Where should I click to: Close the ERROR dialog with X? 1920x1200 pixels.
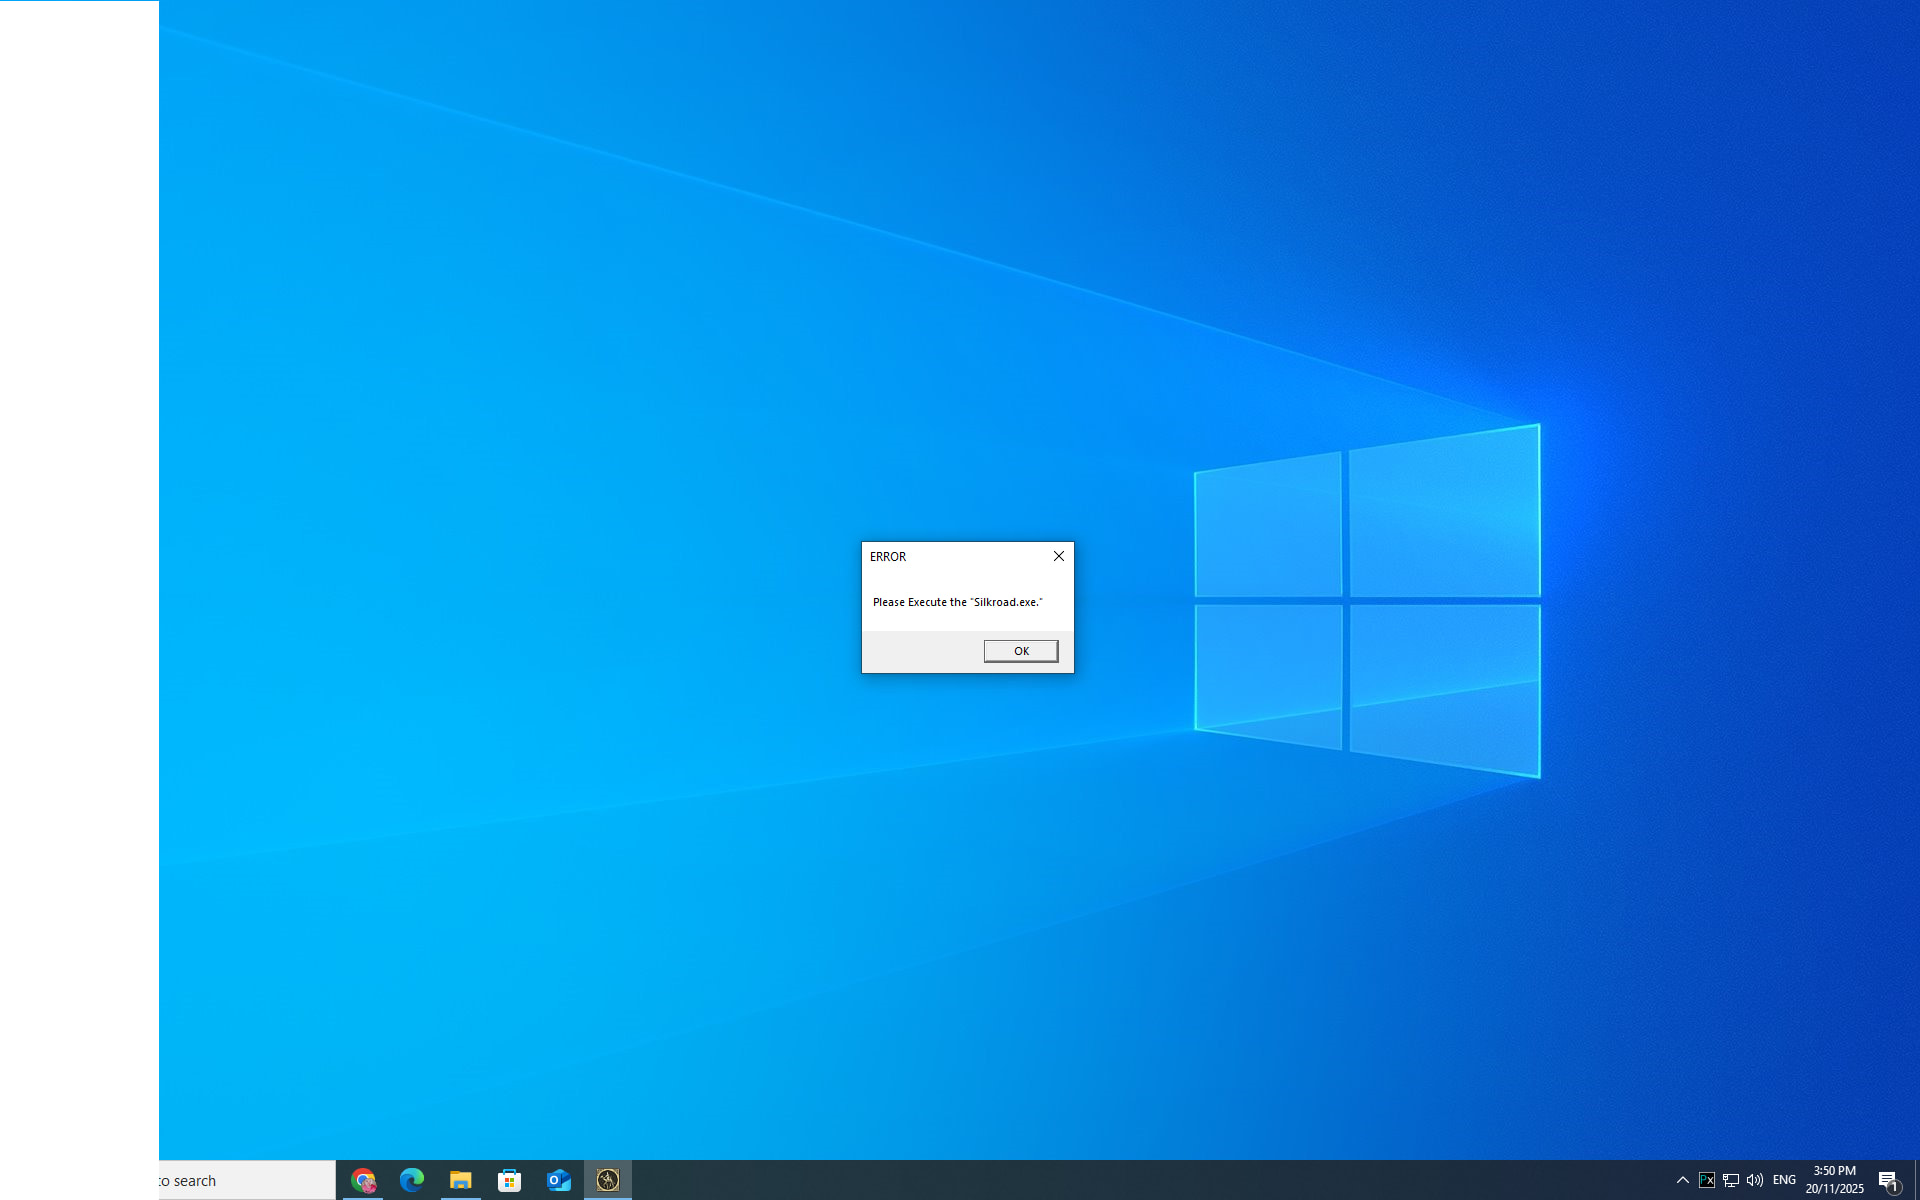click(x=1058, y=556)
